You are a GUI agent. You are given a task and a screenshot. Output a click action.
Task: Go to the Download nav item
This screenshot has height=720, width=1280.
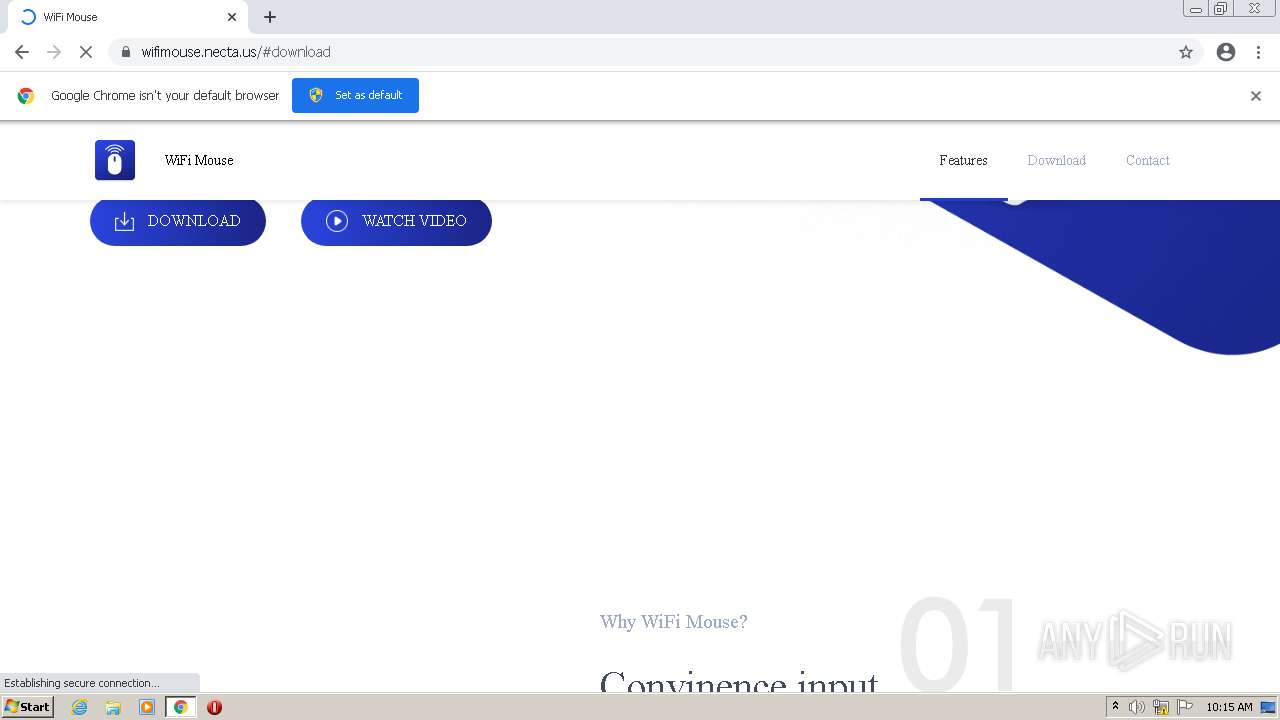pos(1056,160)
